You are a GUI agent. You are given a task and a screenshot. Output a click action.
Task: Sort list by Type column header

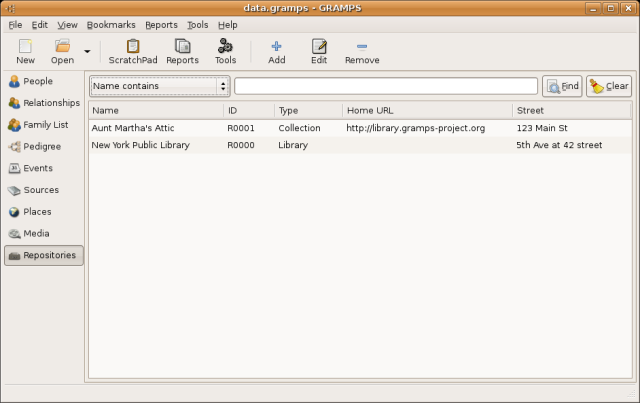tap(307, 110)
